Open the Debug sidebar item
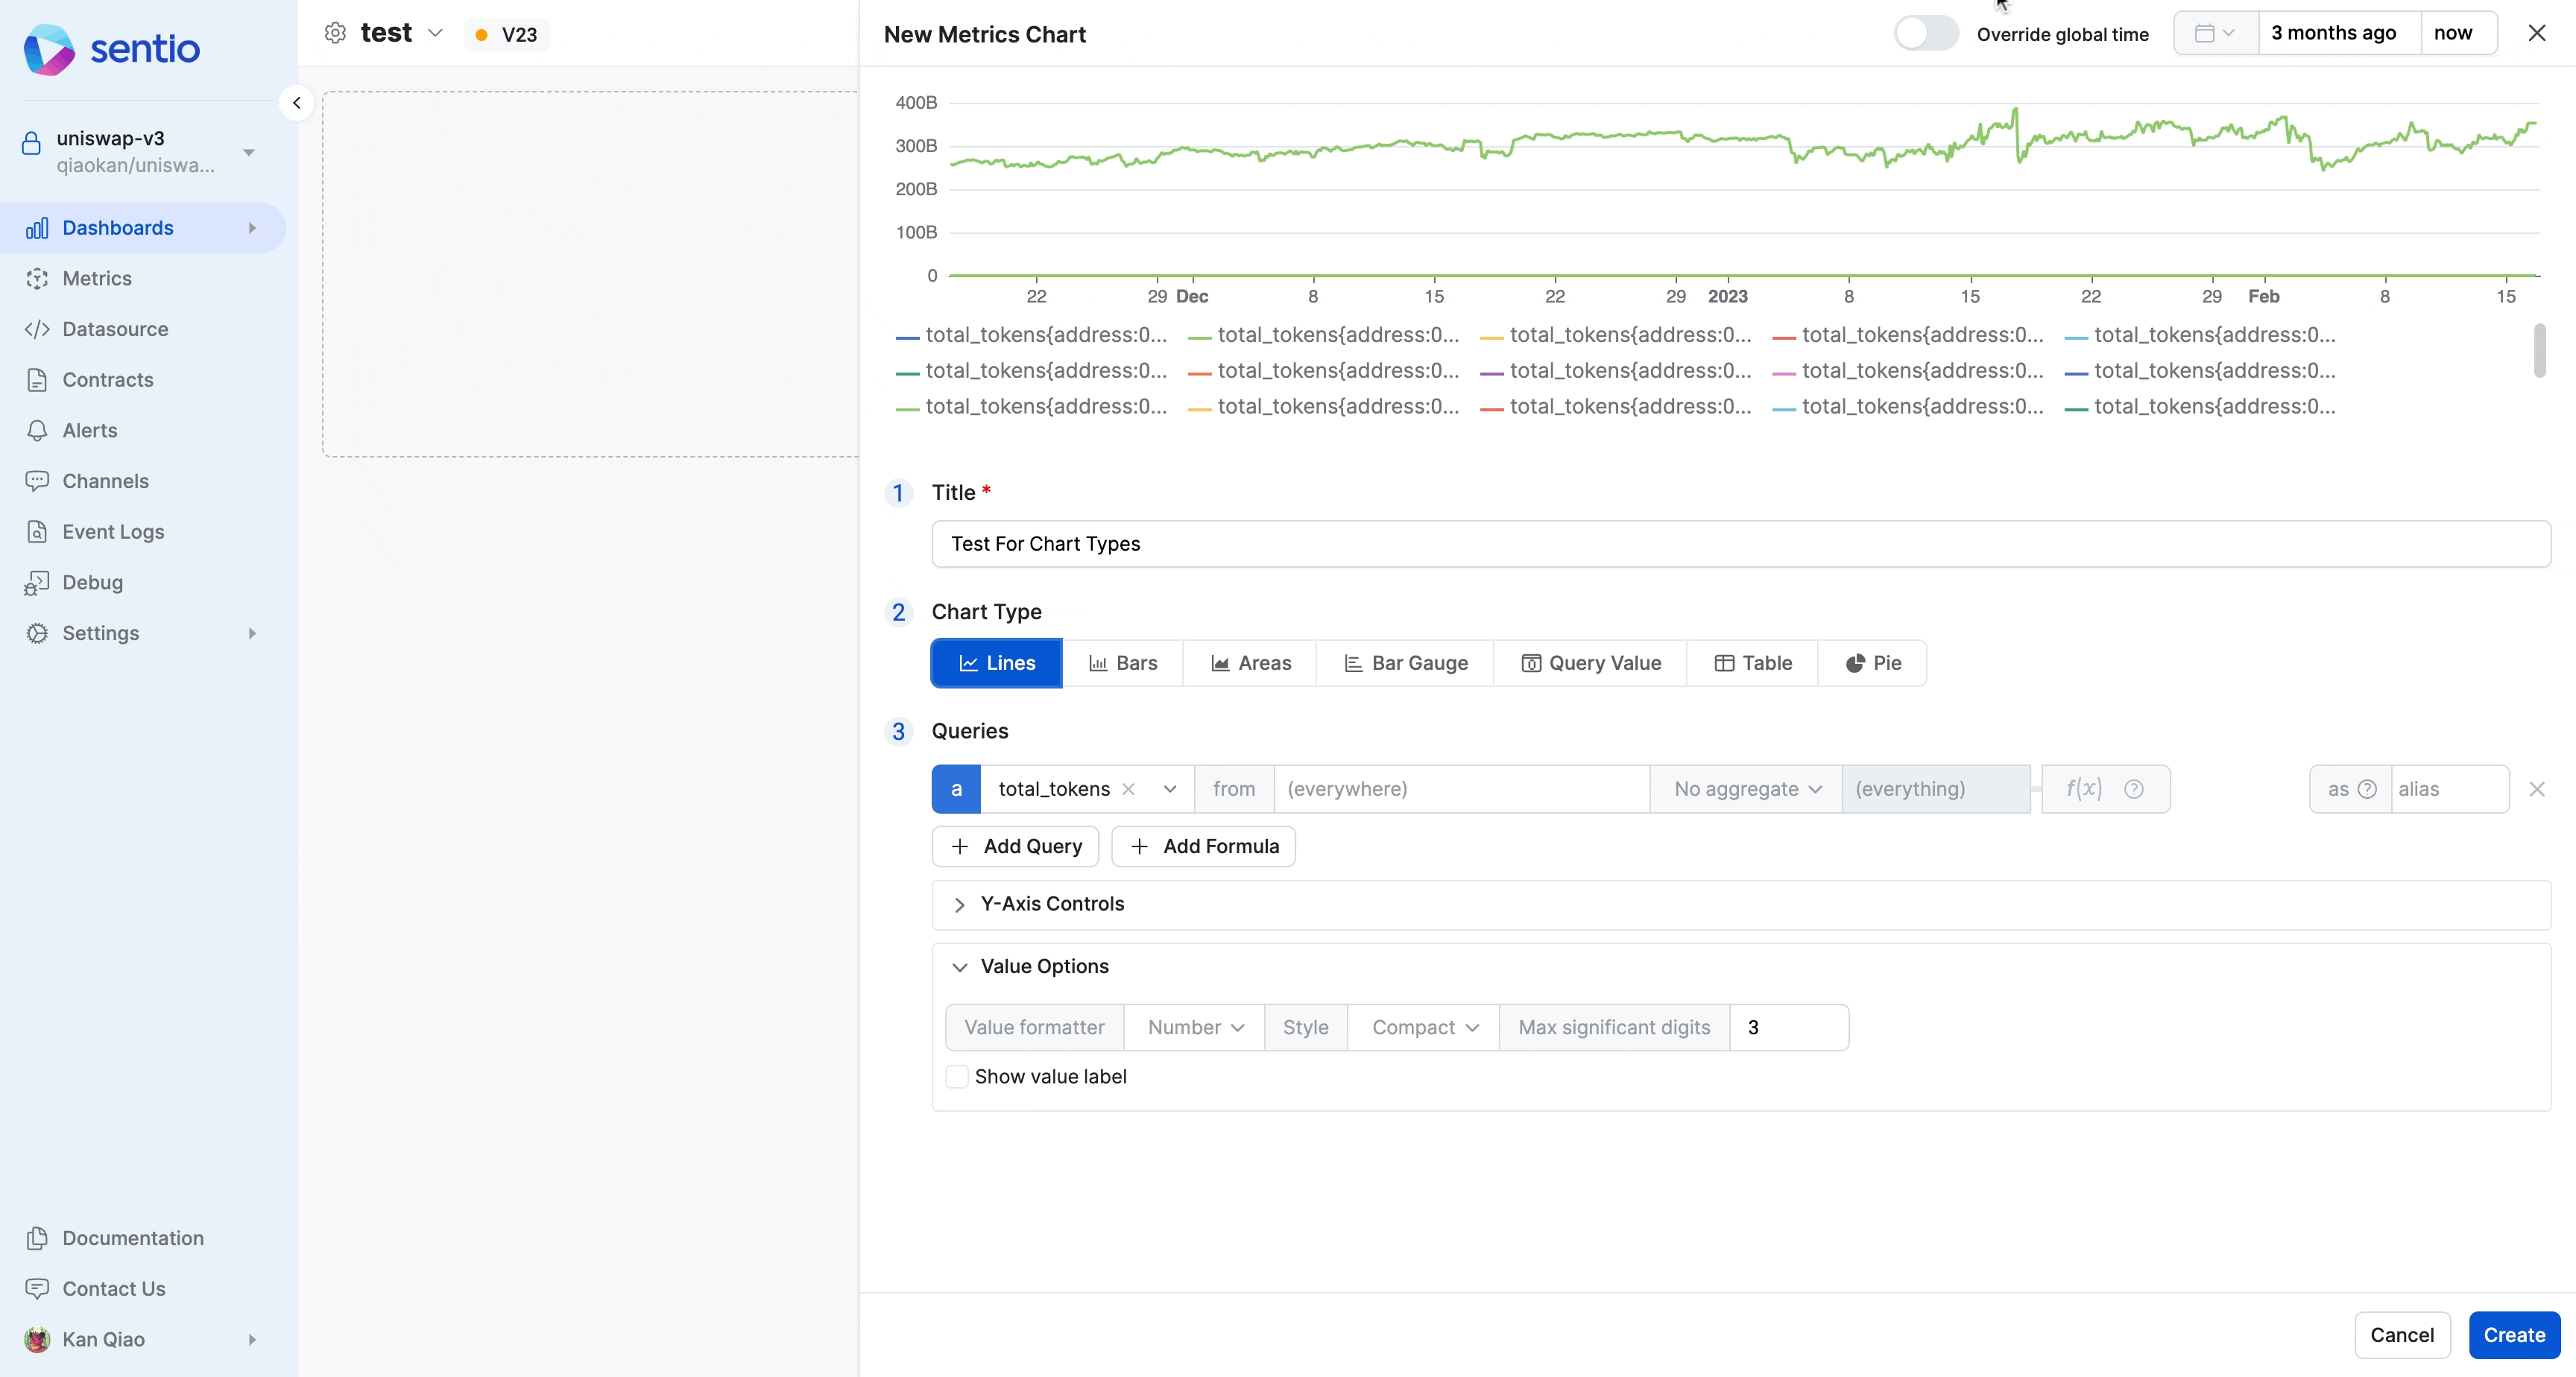 tap(92, 582)
